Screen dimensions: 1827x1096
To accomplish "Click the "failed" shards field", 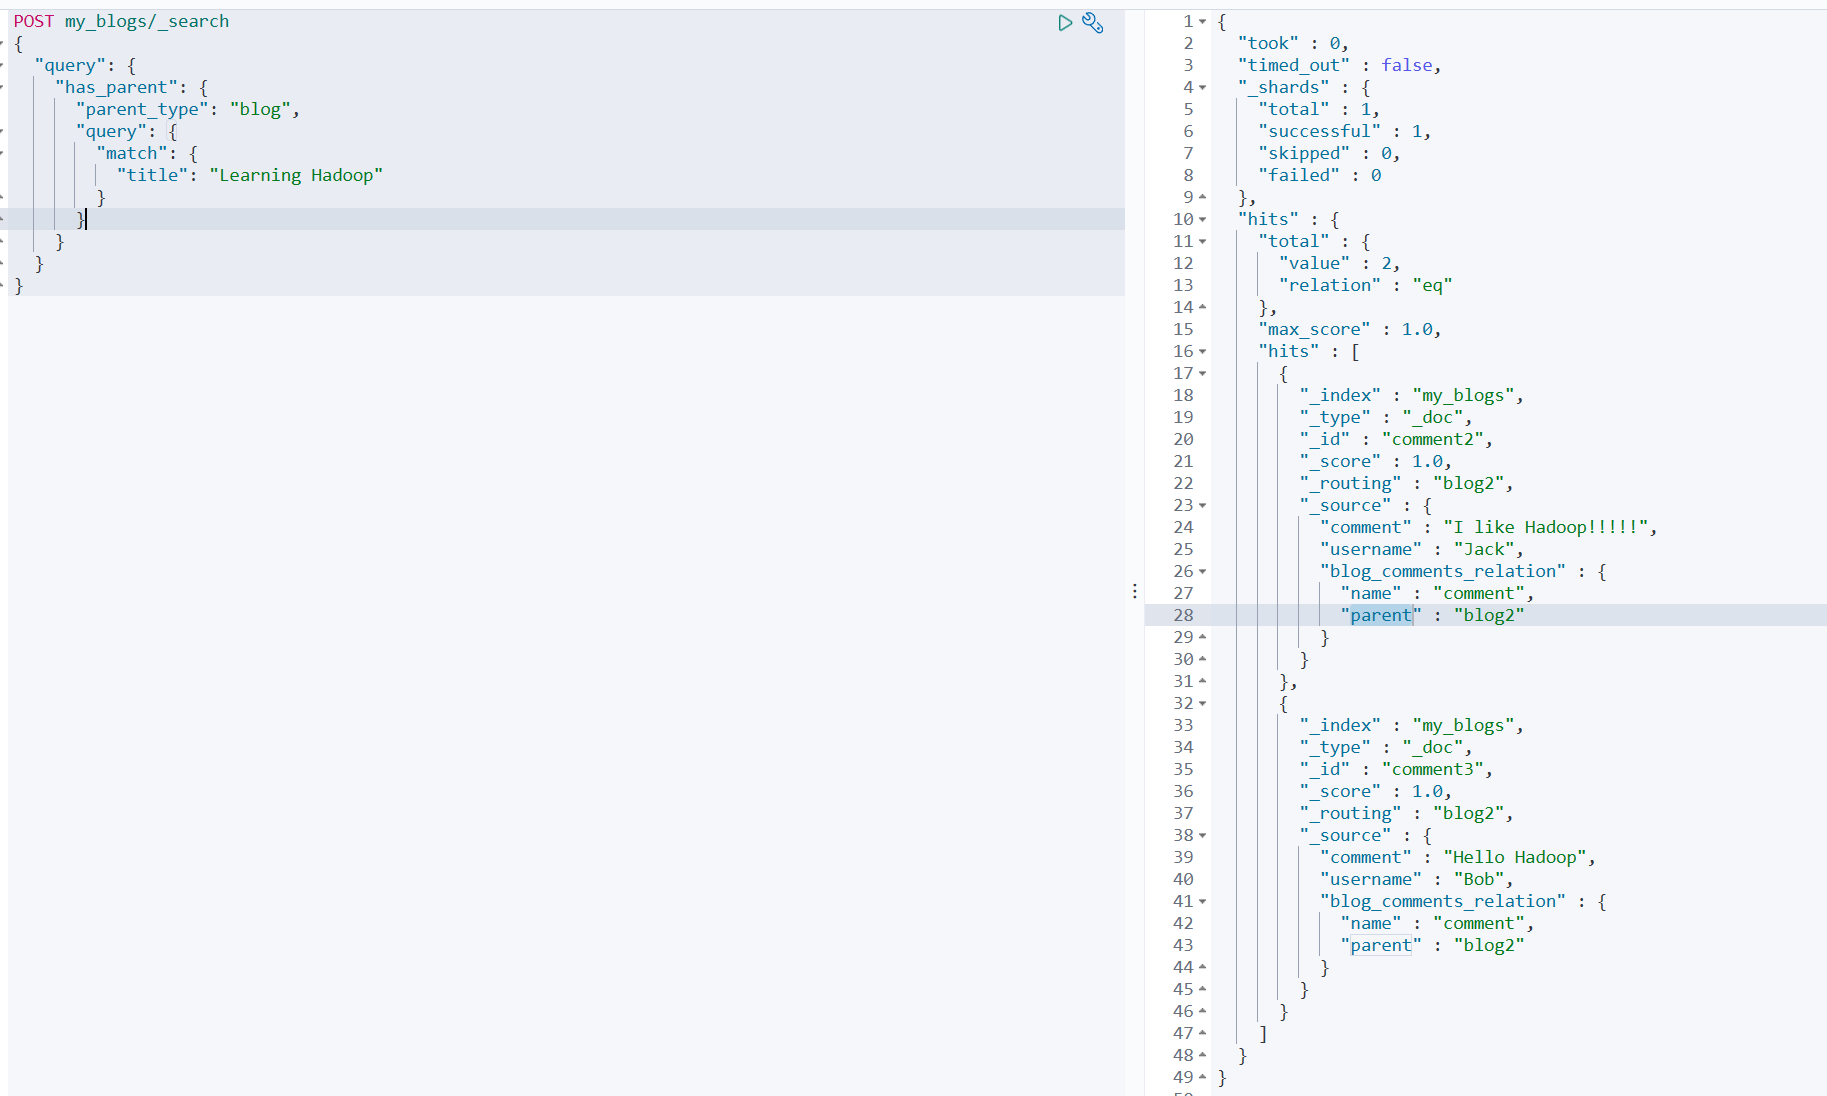I will pos(1299,175).
